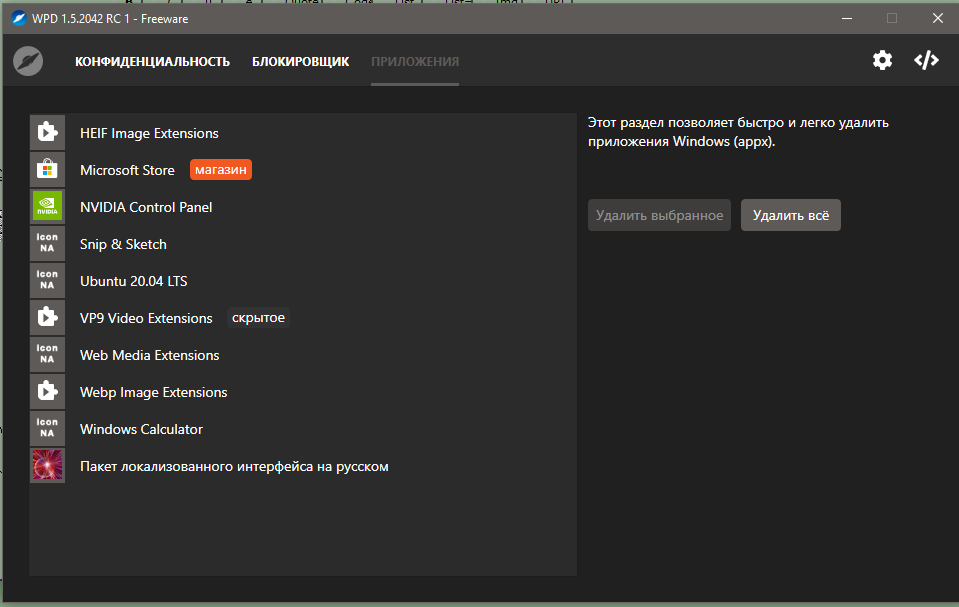Select the Web Media Extensions row text
959x607 pixels.
tap(149, 356)
